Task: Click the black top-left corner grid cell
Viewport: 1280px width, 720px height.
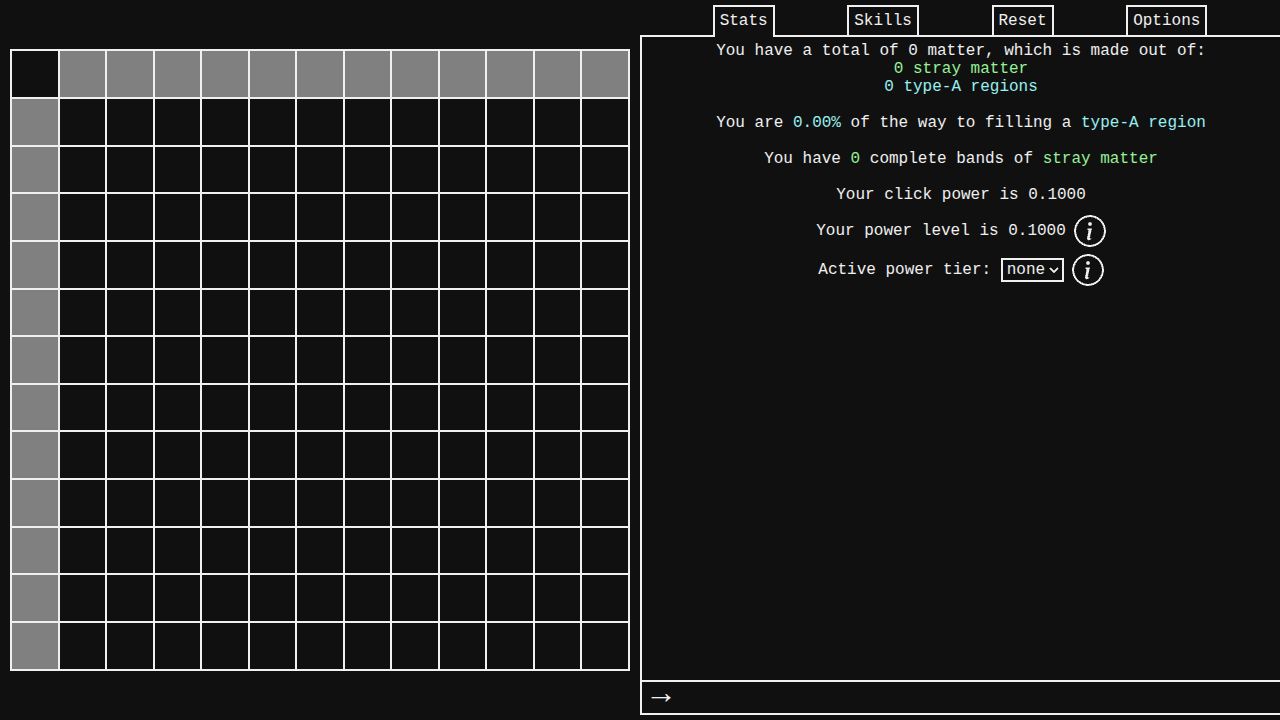Action: (35, 74)
